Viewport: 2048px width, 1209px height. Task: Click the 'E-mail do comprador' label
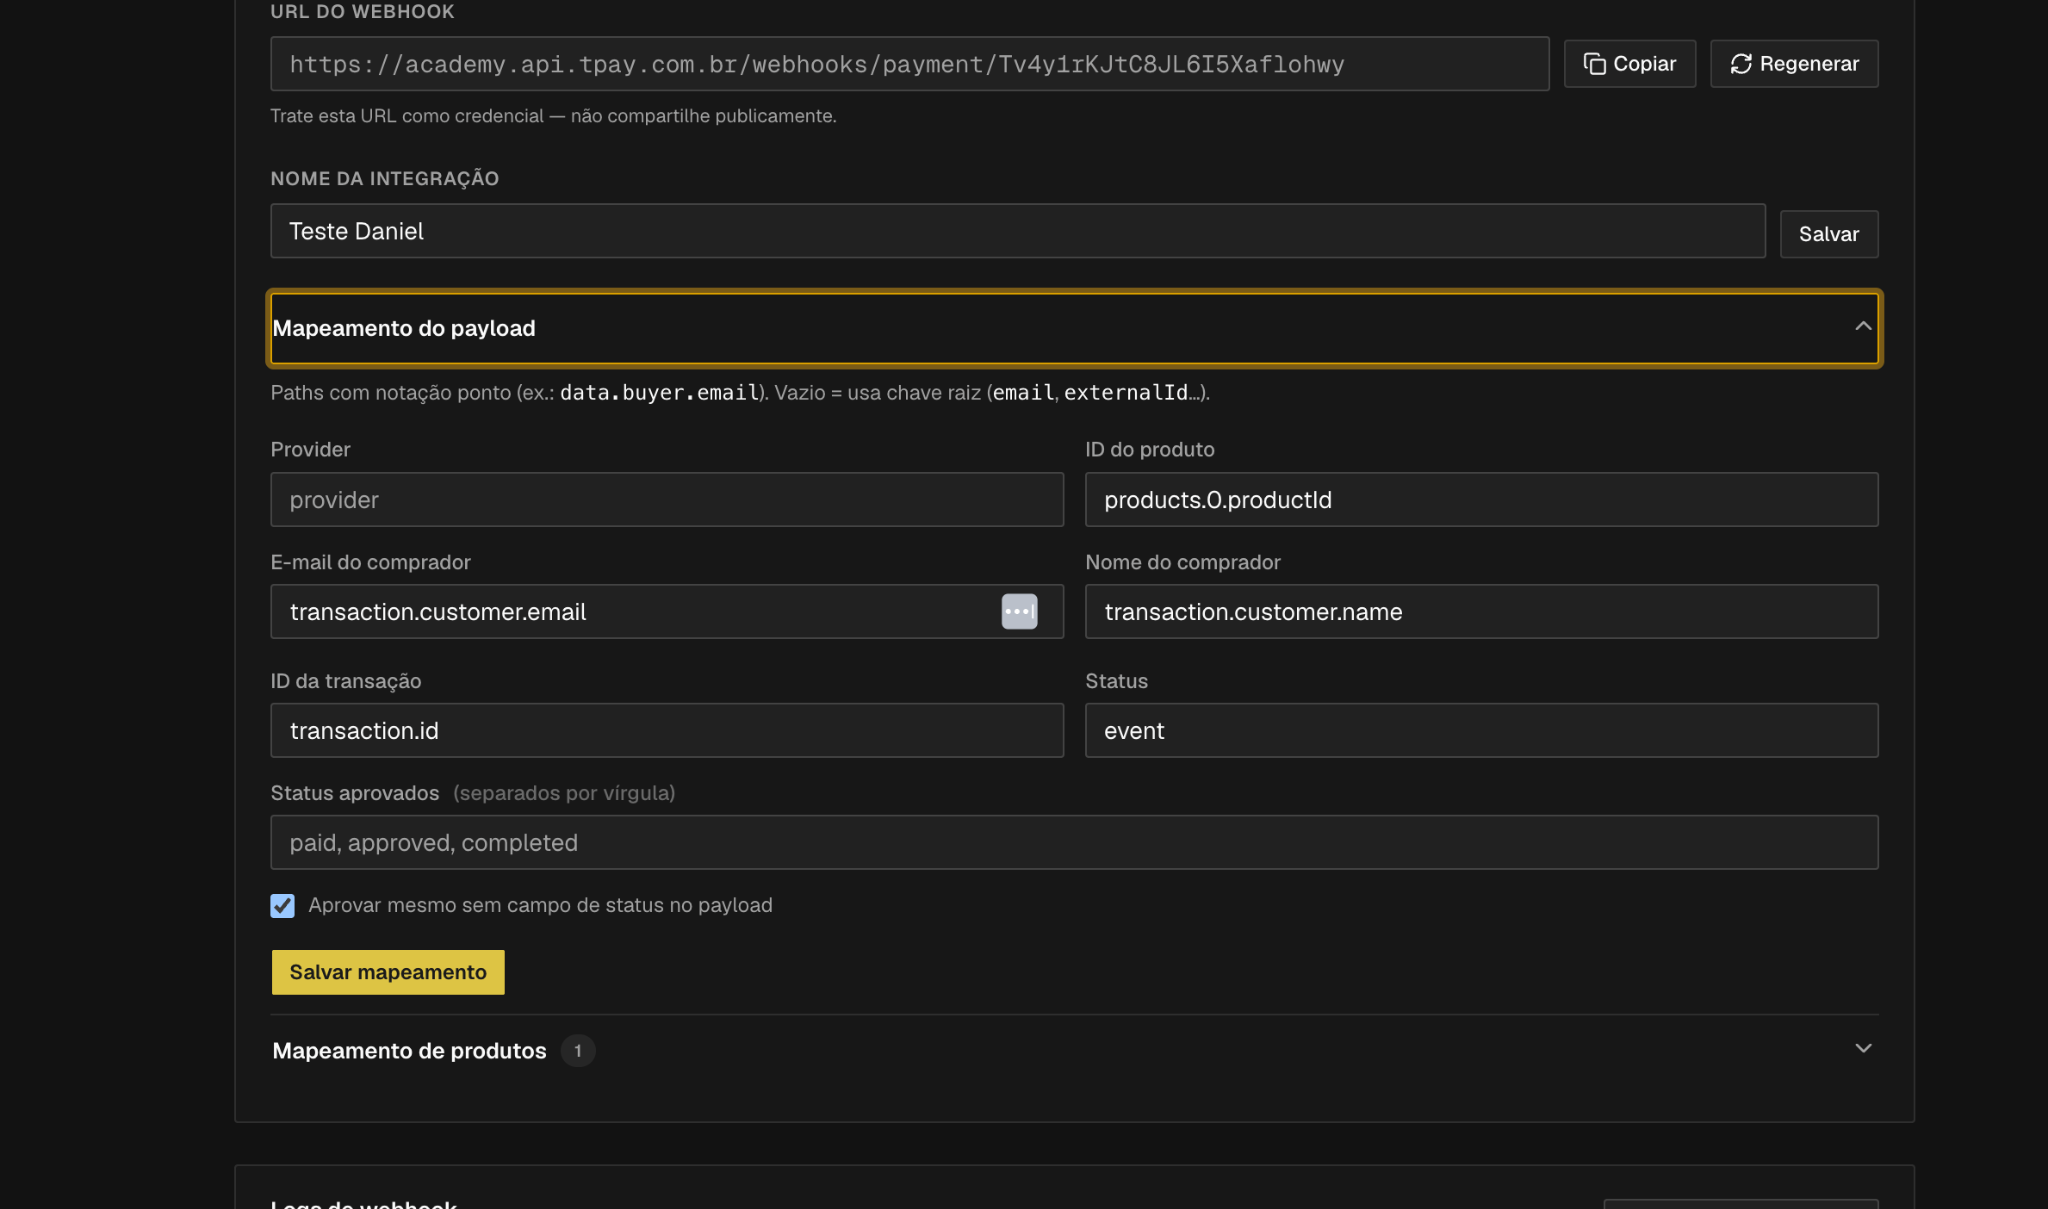click(x=370, y=562)
